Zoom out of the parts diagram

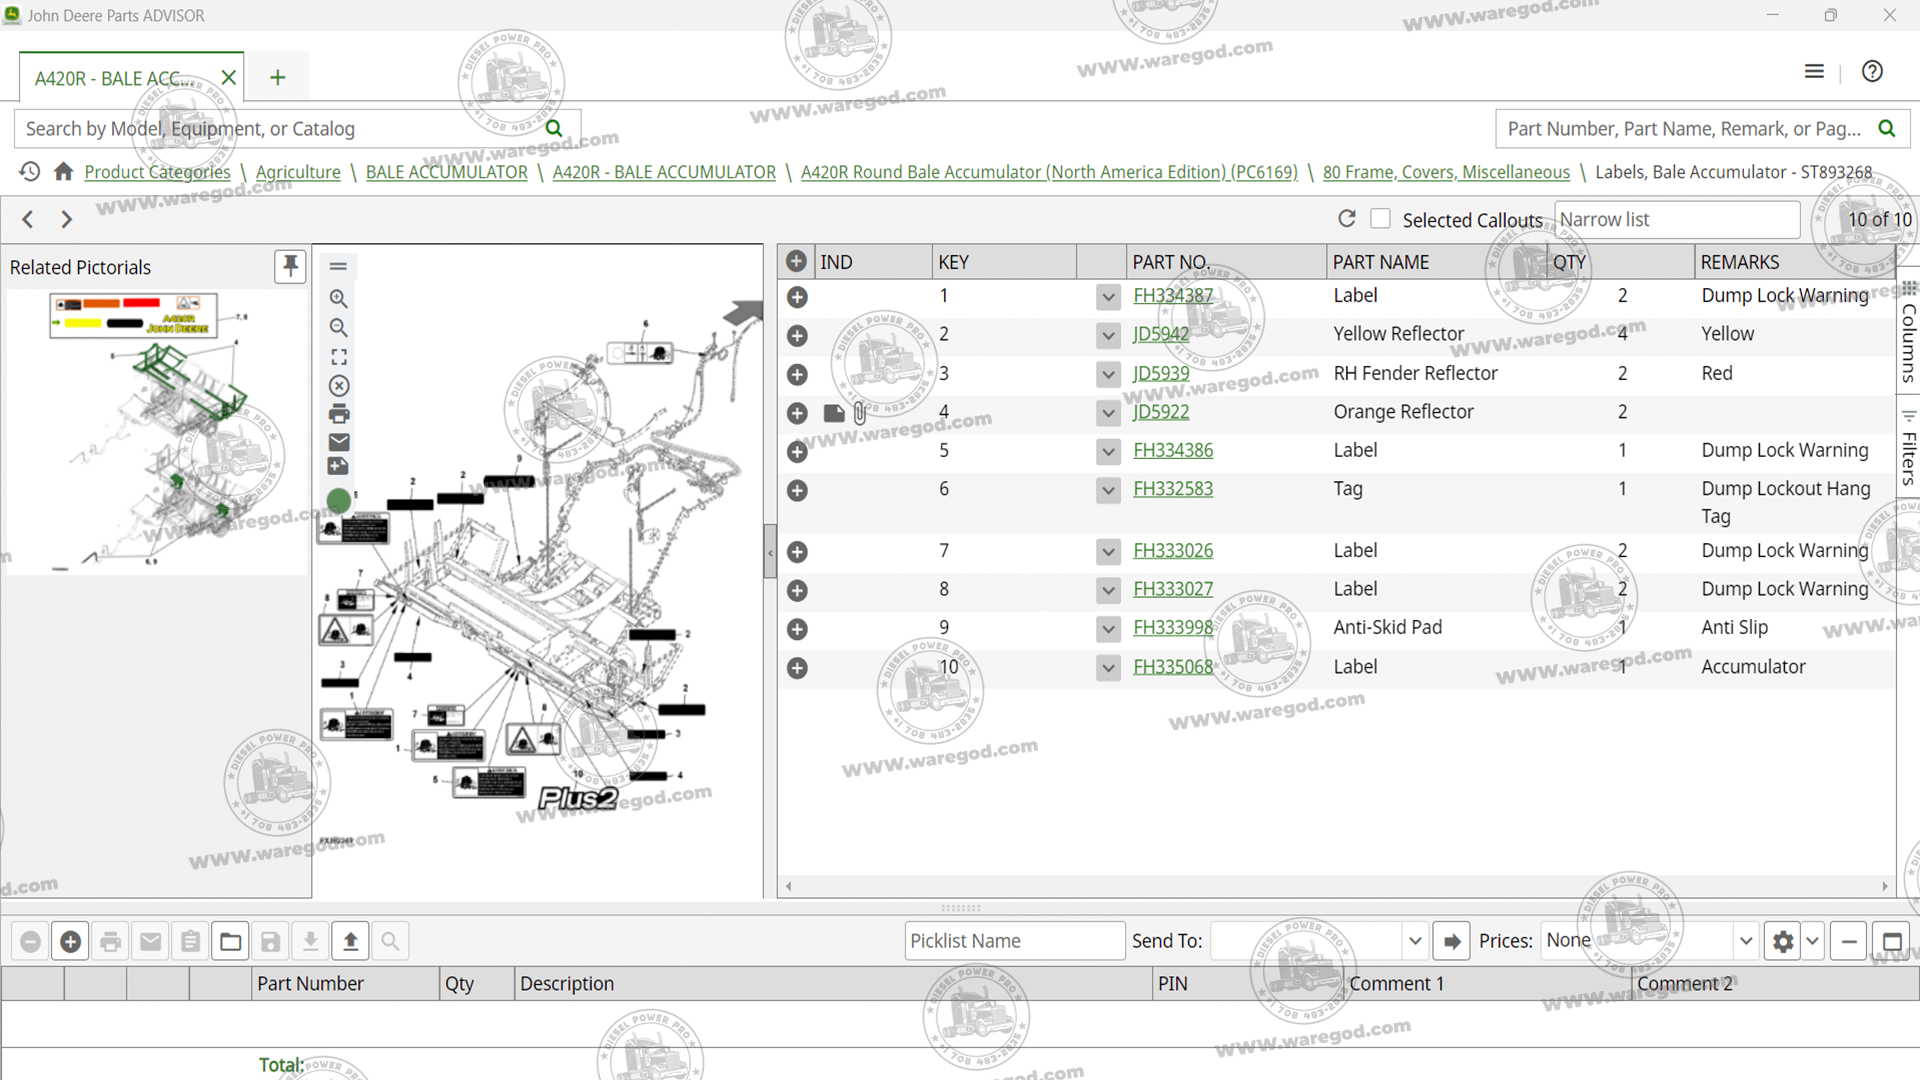(338, 327)
